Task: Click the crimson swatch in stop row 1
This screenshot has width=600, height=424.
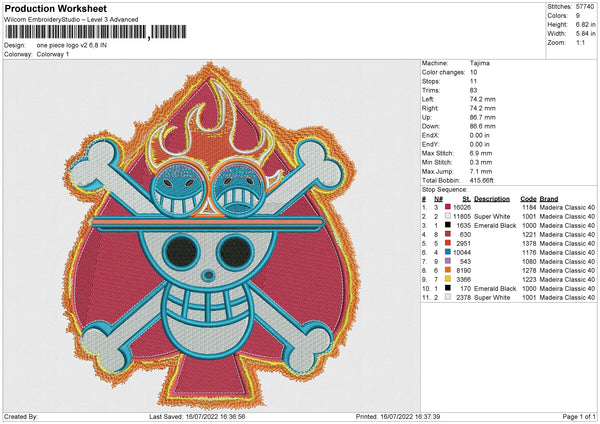Action: coord(448,207)
